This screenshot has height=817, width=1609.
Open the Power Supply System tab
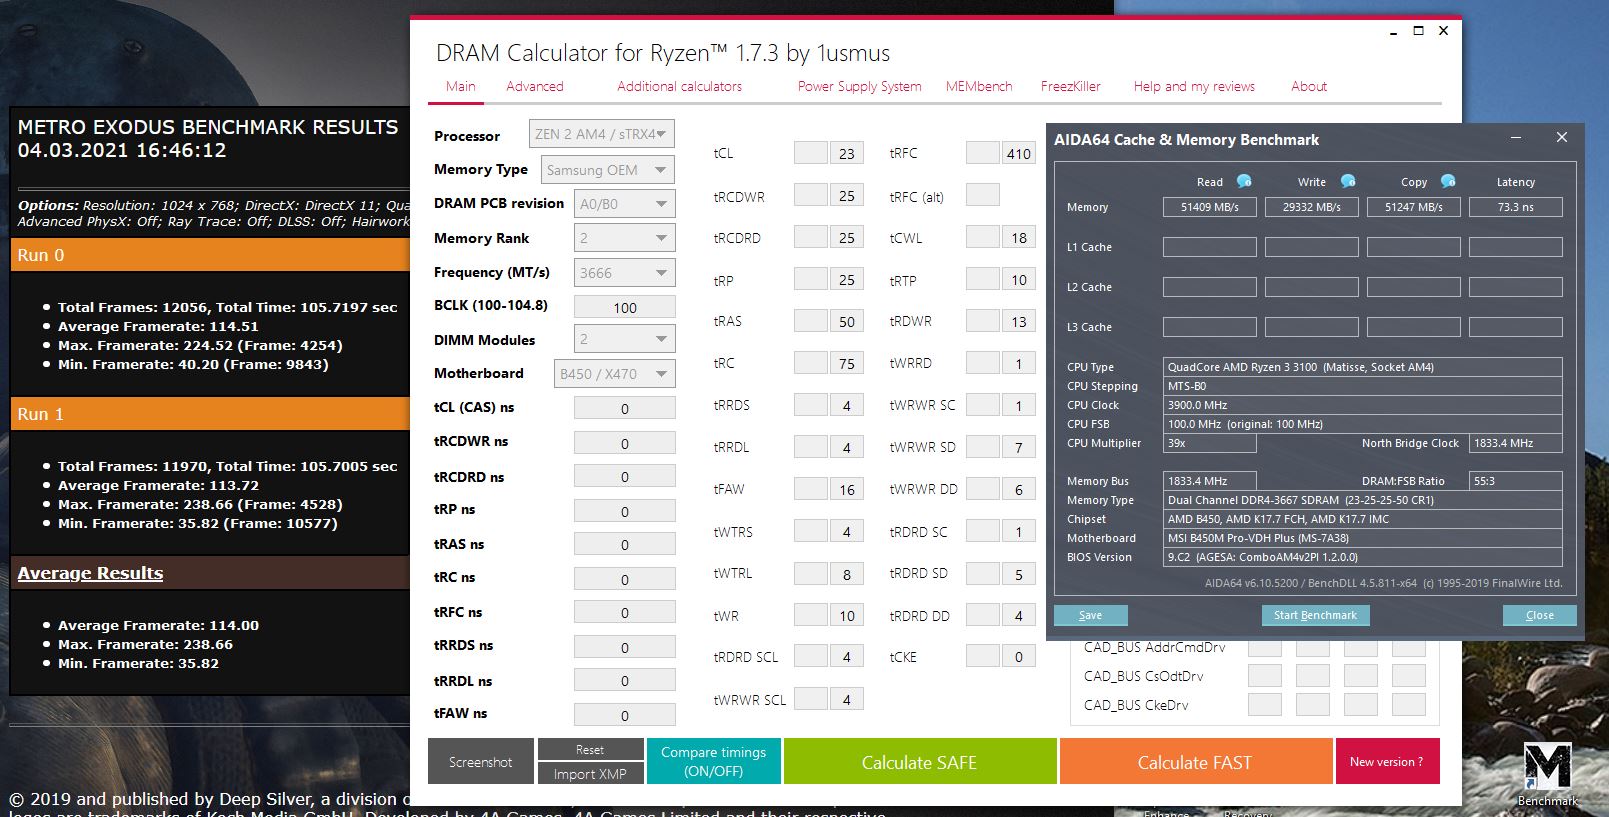tap(860, 86)
